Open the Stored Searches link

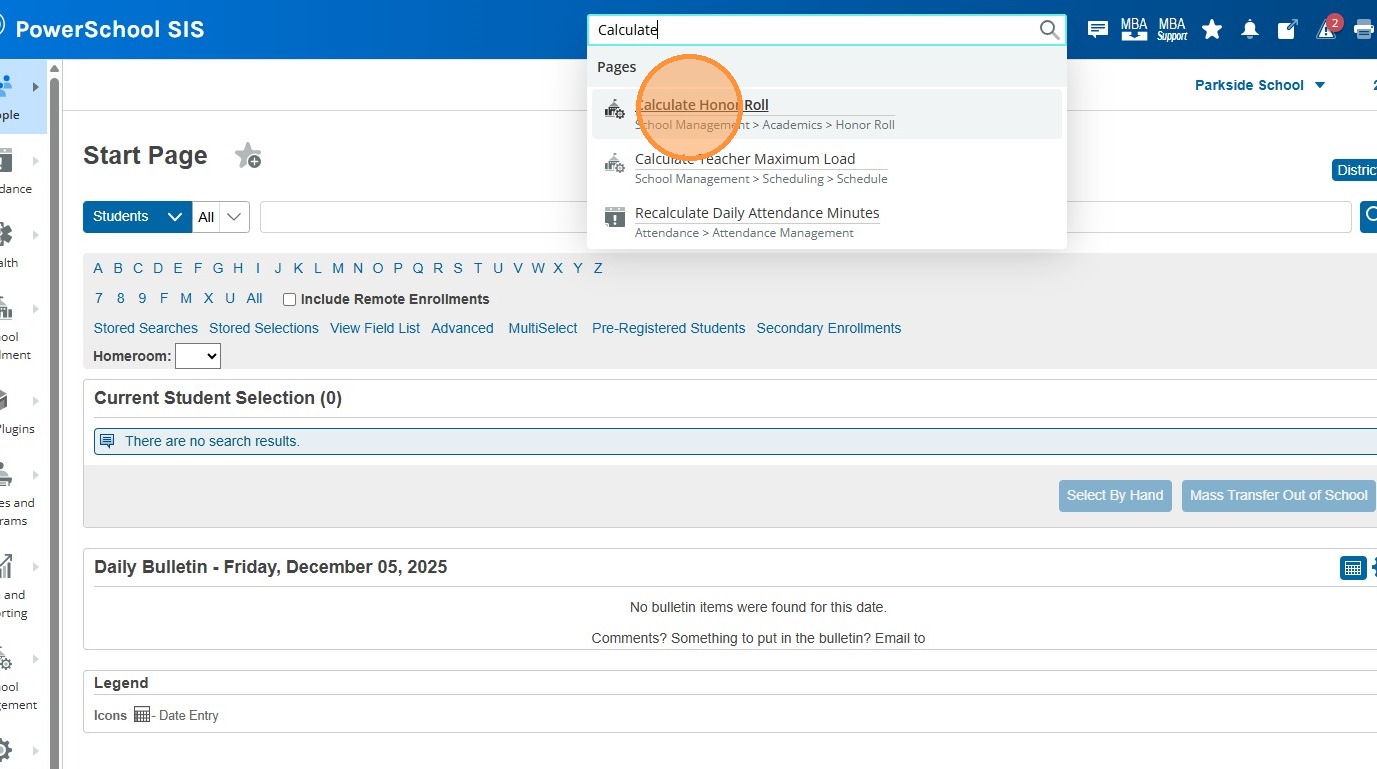coord(146,328)
